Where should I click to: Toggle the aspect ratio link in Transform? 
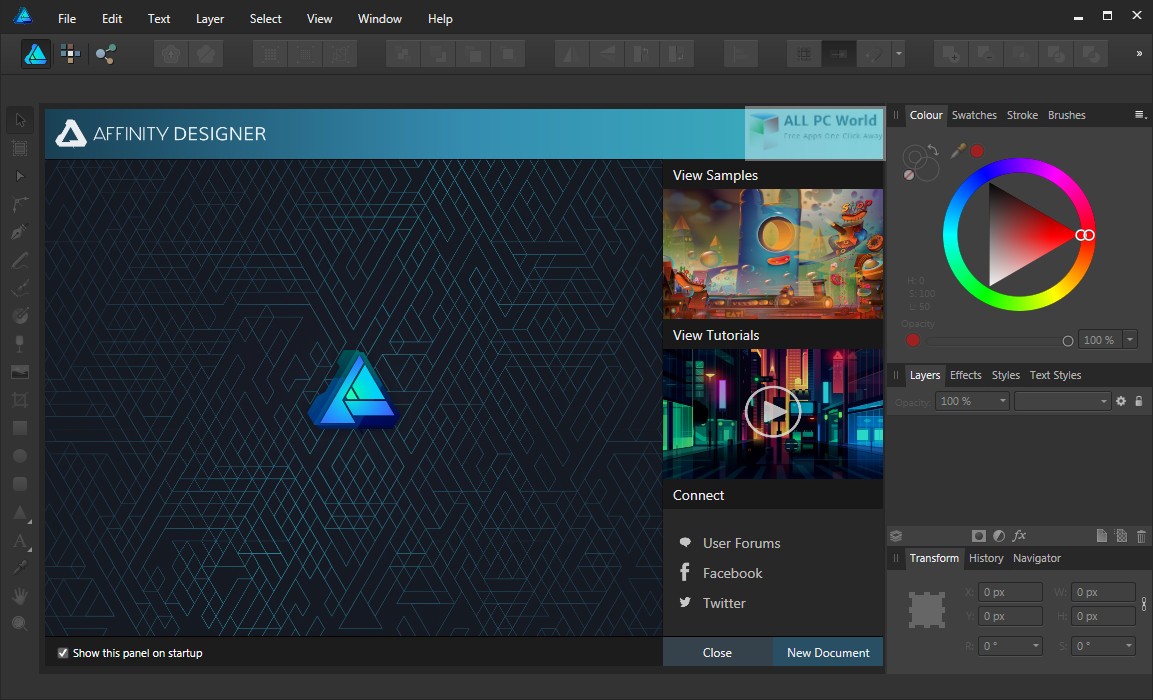coord(1143,604)
